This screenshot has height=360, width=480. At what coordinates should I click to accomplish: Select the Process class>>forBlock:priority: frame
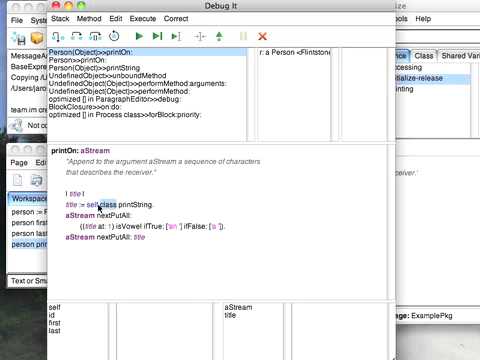(147, 115)
